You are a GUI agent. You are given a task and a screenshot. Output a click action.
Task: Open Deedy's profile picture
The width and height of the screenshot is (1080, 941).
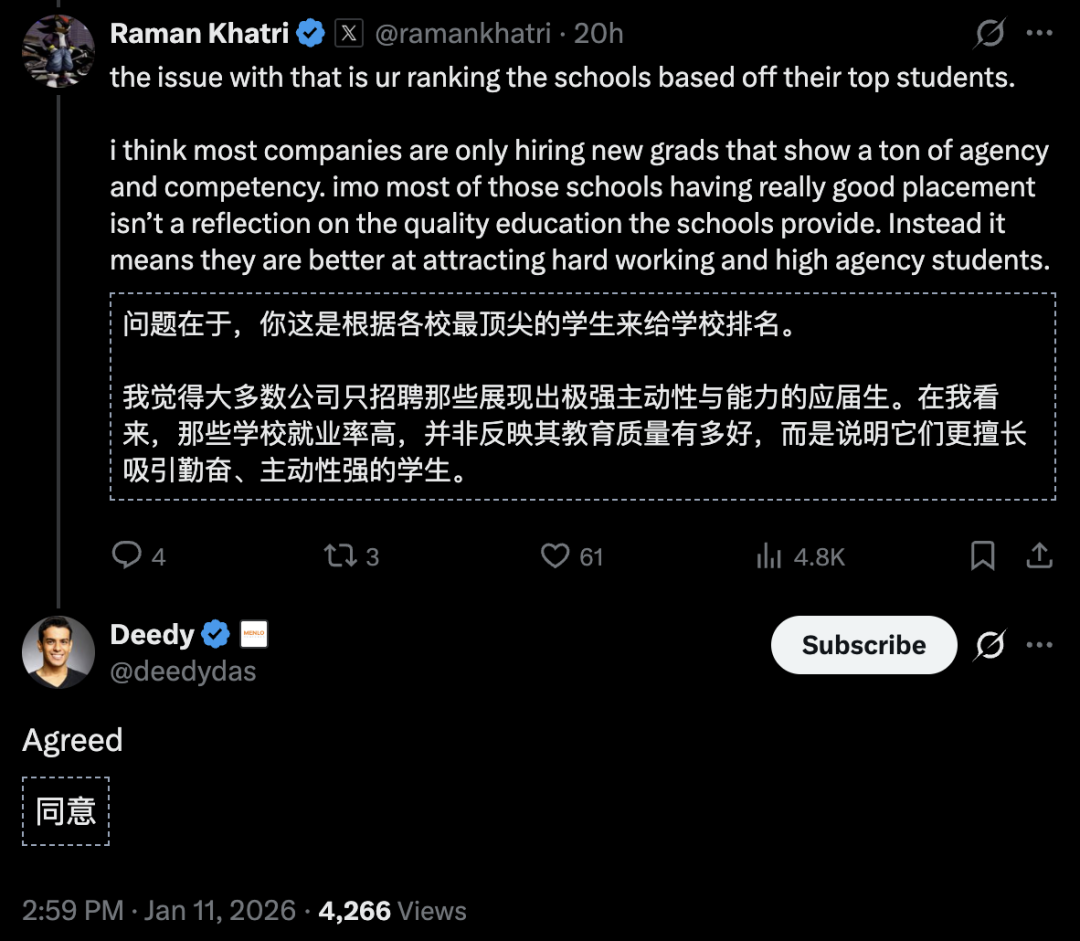point(58,652)
